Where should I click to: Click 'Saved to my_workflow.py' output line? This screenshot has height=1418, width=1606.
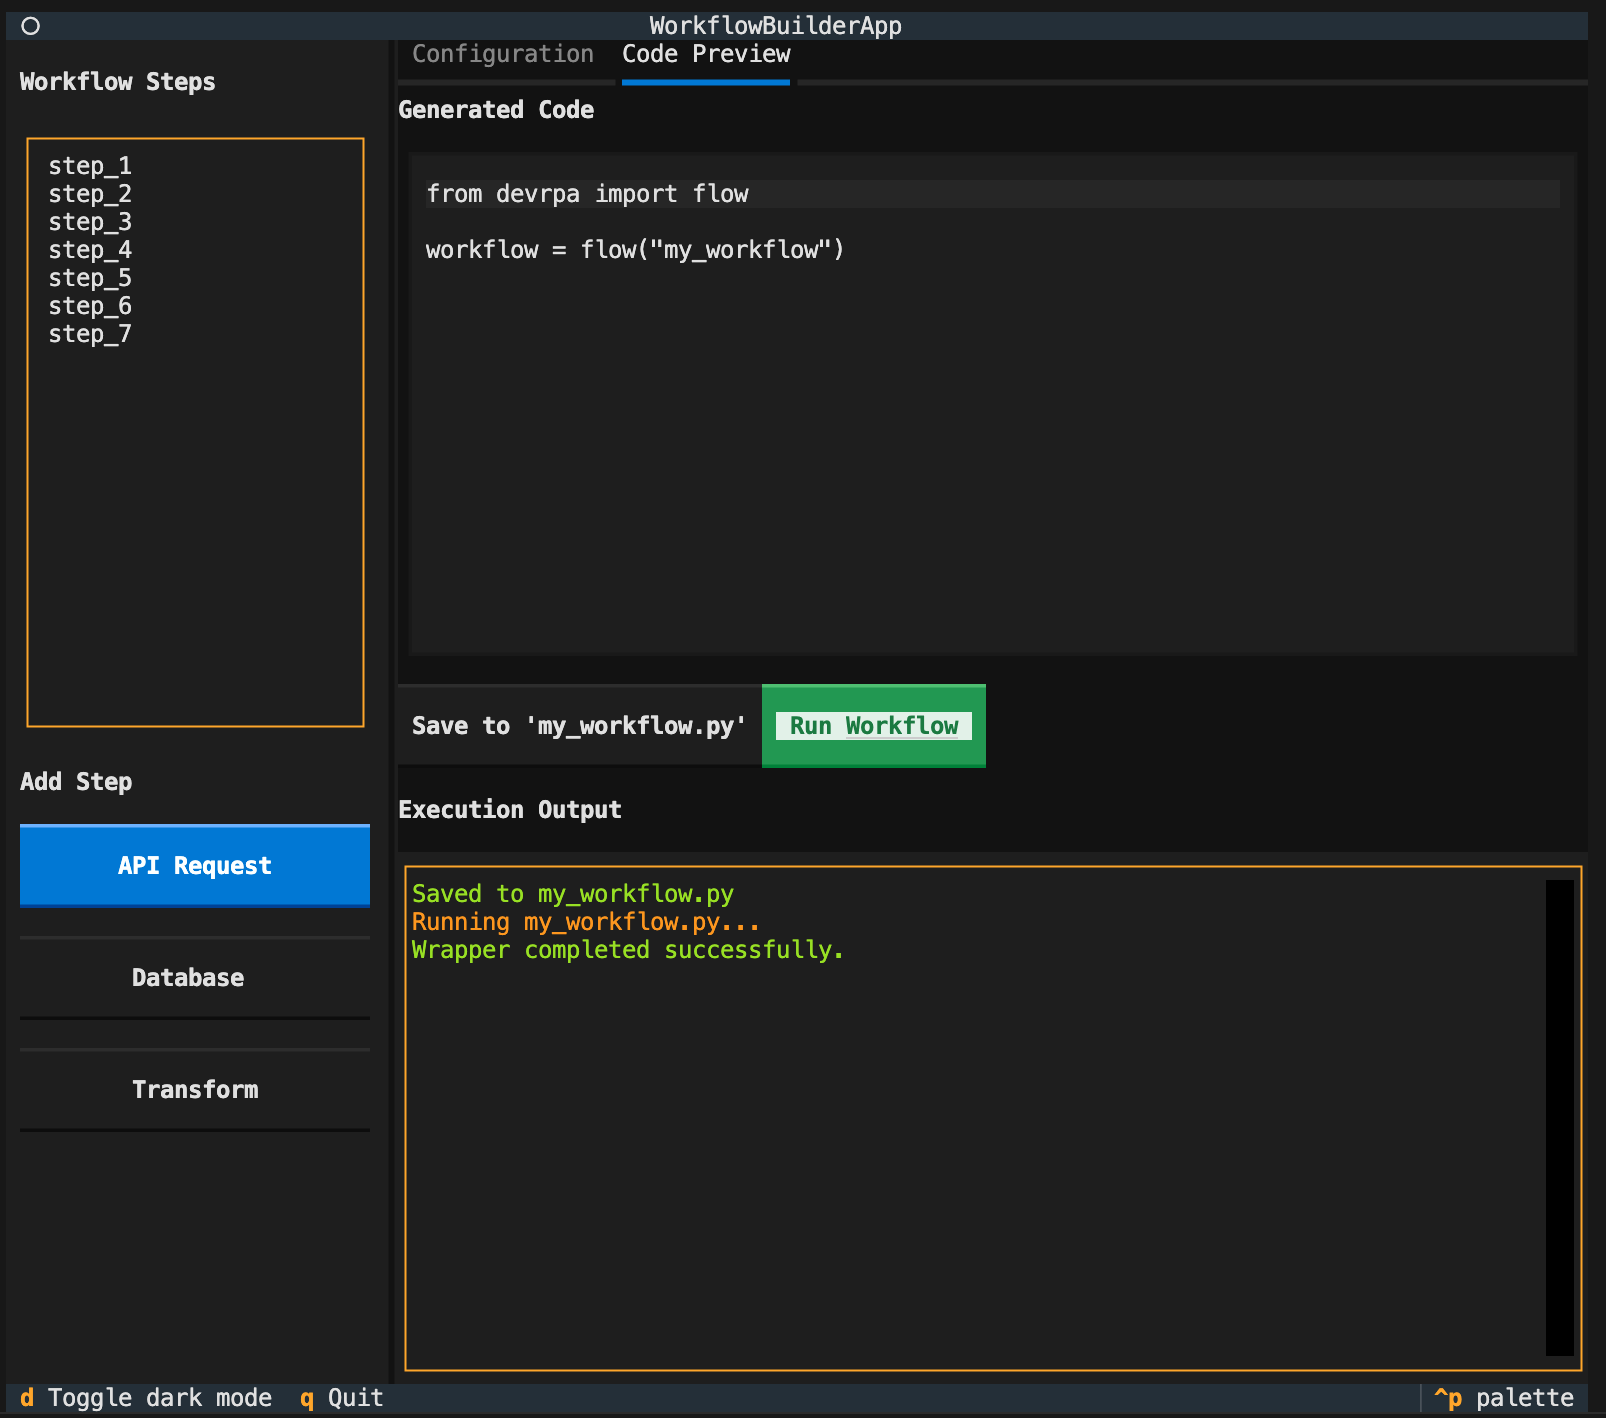coord(573,894)
